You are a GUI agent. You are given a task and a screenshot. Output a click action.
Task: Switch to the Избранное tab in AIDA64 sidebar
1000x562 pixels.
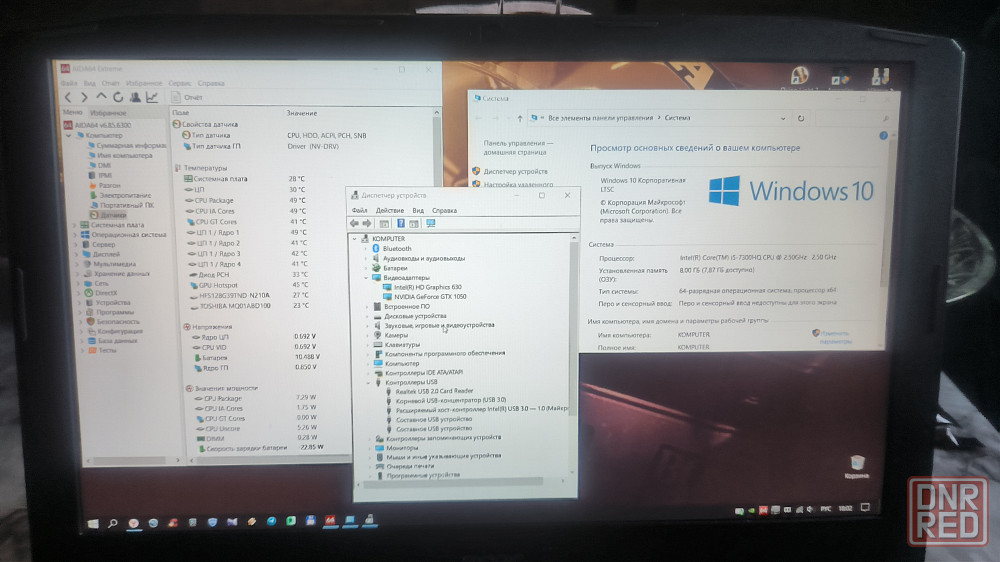pos(108,113)
